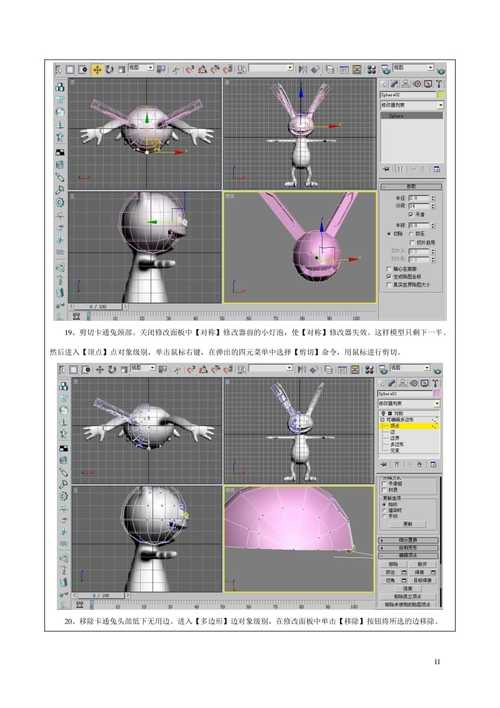The width and height of the screenshot is (500, 708).
Task: Toggle Angle Snap in first screenshot toolbar
Action: (202, 69)
